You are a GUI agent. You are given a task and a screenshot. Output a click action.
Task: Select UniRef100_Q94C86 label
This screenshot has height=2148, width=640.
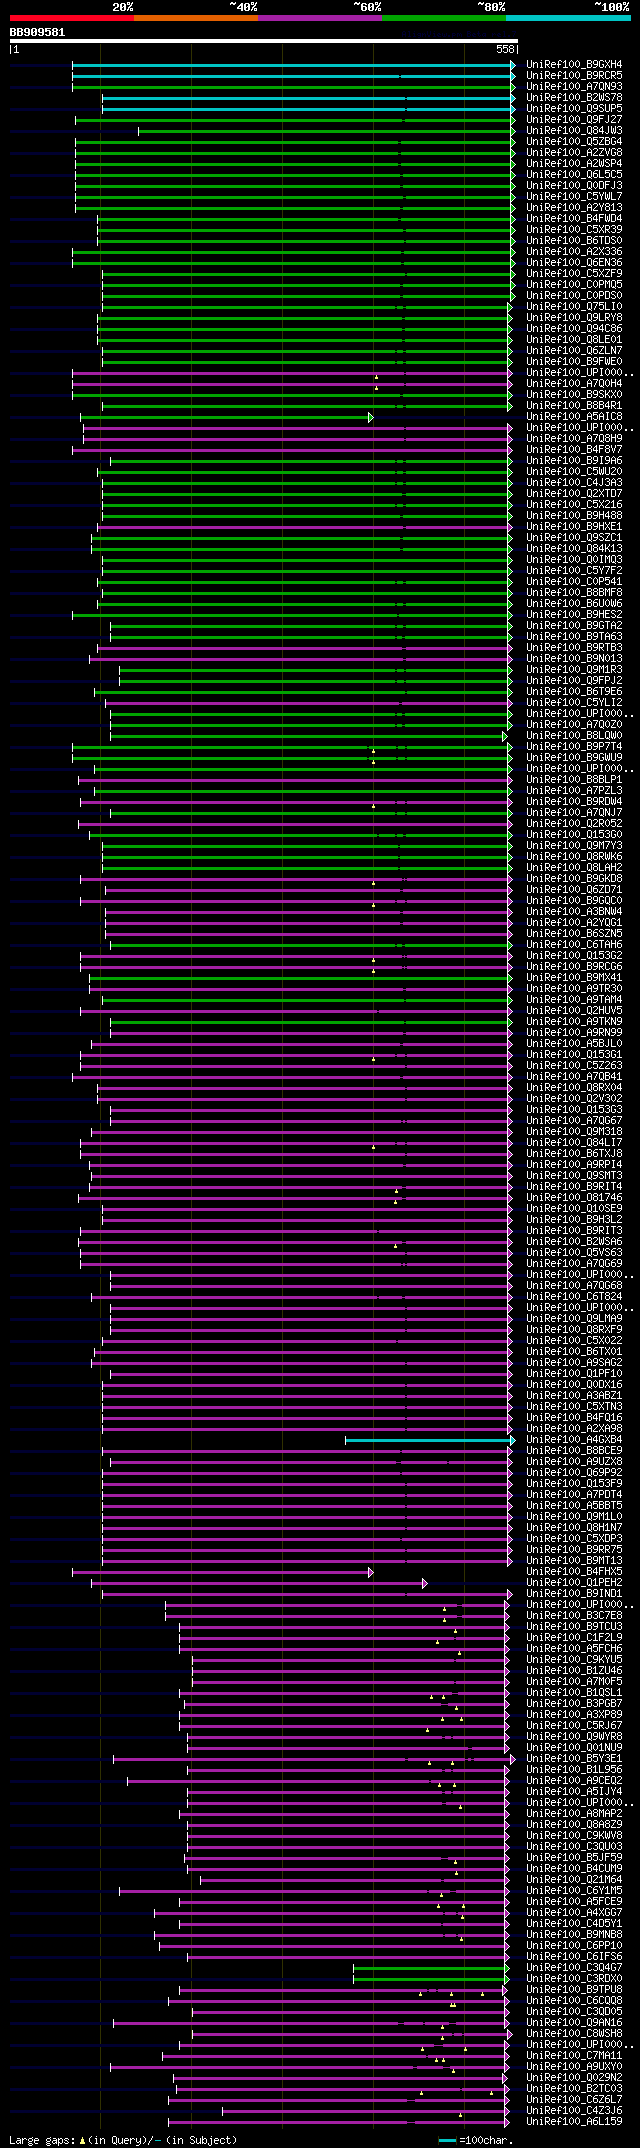[574, 329]
